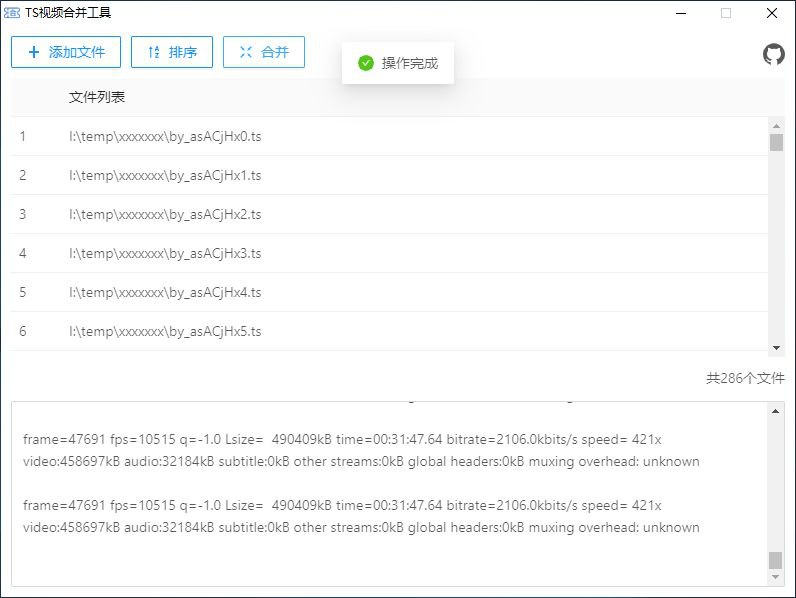Select file row by_asACjHx1.ts
This screenshot has width=796, height=598.
[x=165, y=175]
